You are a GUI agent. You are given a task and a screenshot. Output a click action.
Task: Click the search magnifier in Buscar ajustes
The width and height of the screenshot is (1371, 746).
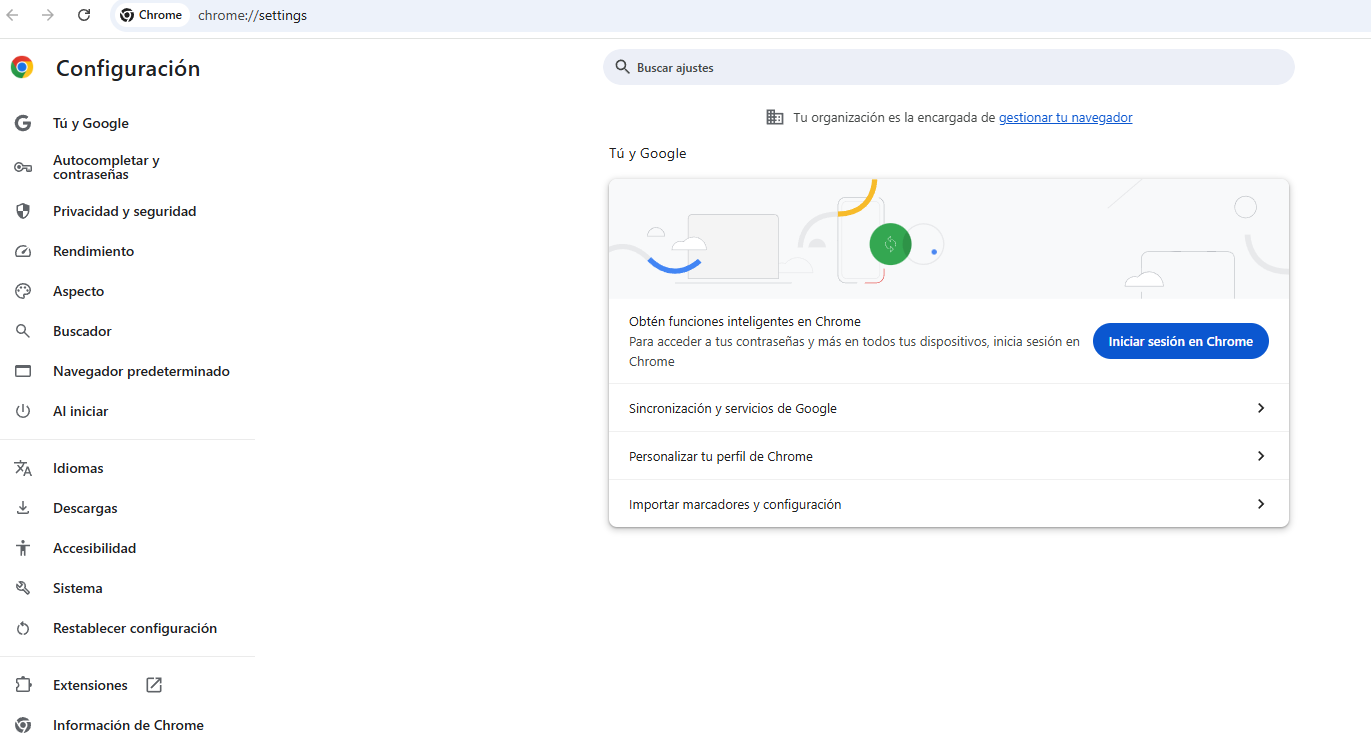pyautogui.click(x=623, y=67)
